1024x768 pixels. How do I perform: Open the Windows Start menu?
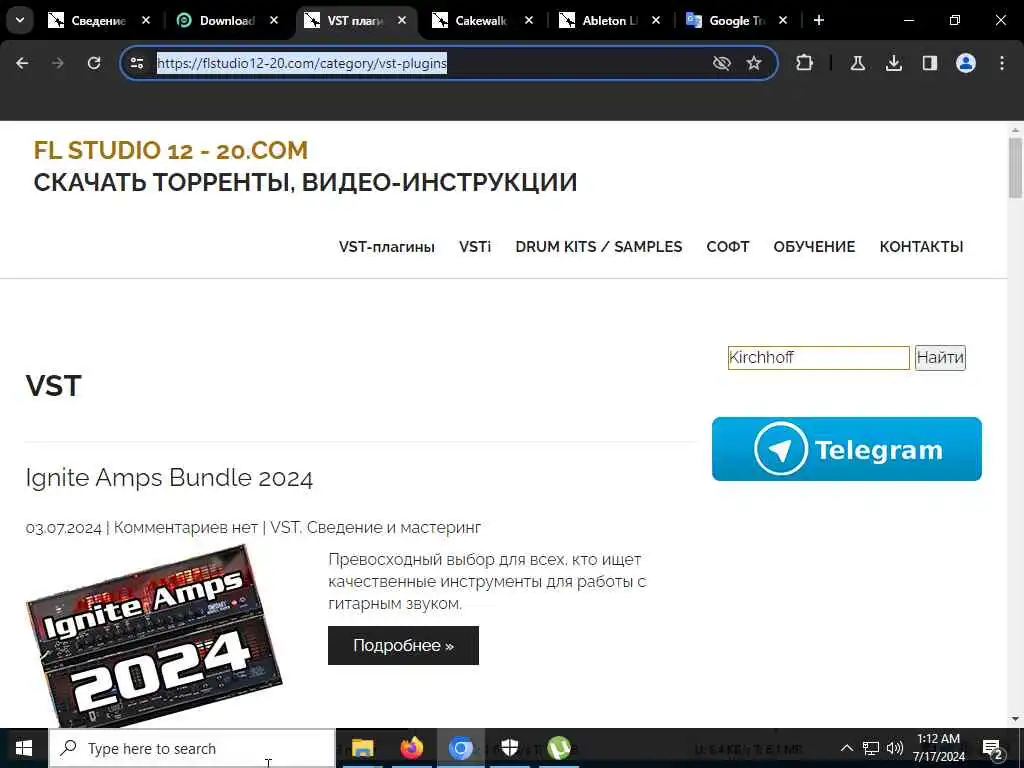pyautogui.click(x=24, y=748)
